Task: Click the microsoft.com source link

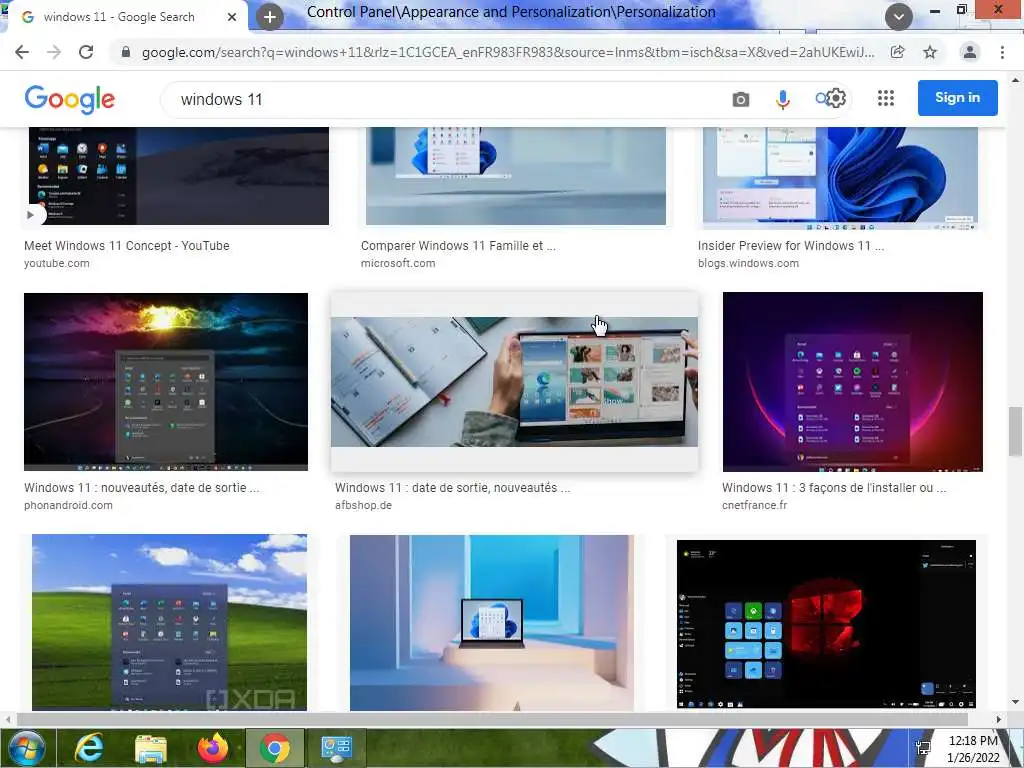Action: [x=398, y=263]
